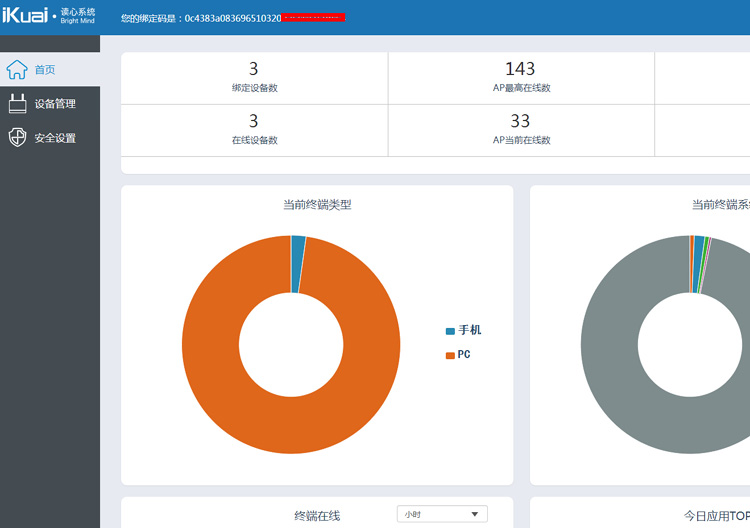
Task: Open the 小时 time range dropdown
Action: click(x=442, y=514)
